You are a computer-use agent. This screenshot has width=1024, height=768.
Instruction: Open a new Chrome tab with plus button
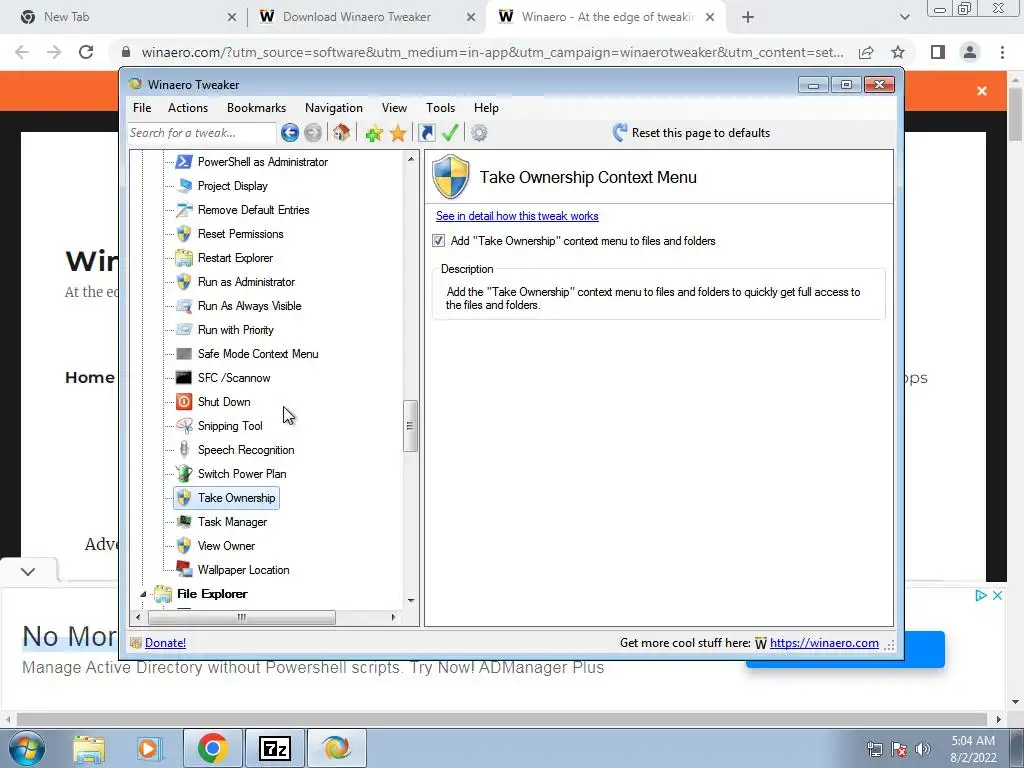point(748,17)
